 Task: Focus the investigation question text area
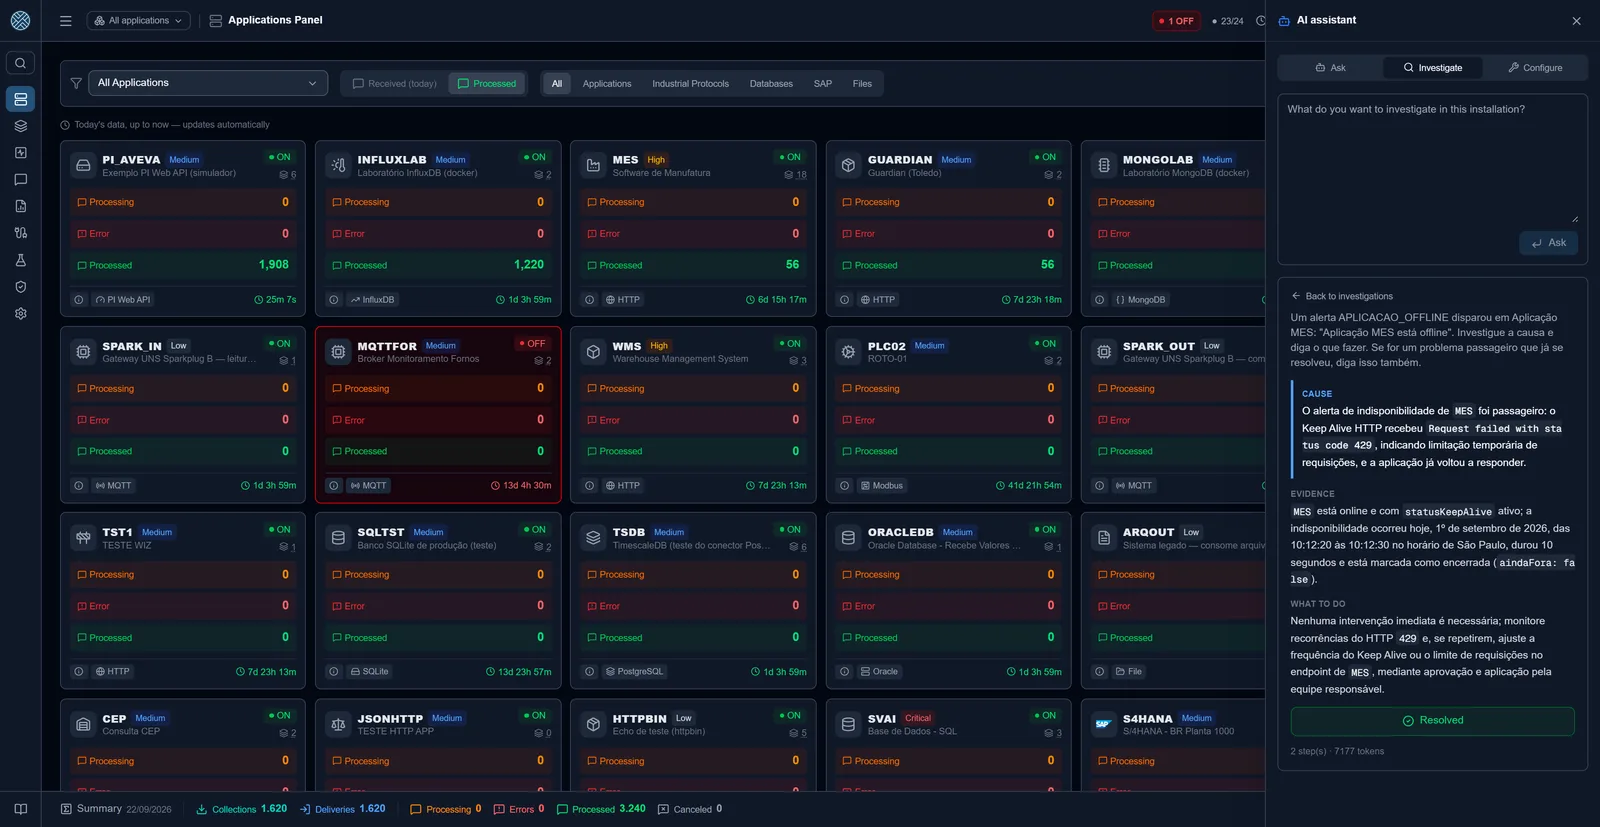tap(1432, 160)
